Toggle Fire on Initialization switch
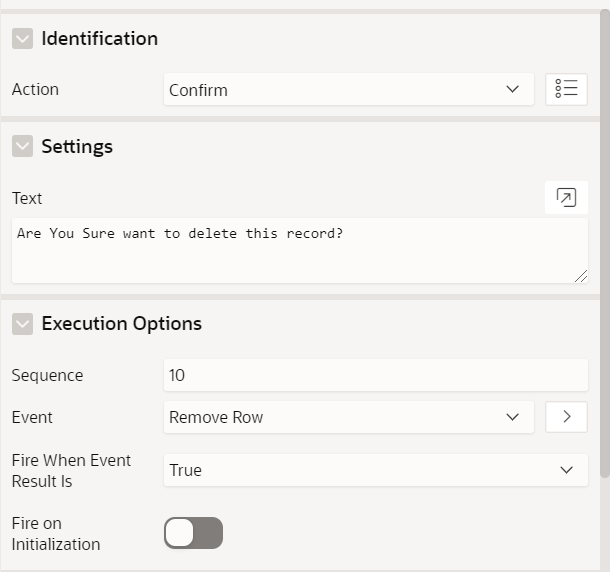 193,533
